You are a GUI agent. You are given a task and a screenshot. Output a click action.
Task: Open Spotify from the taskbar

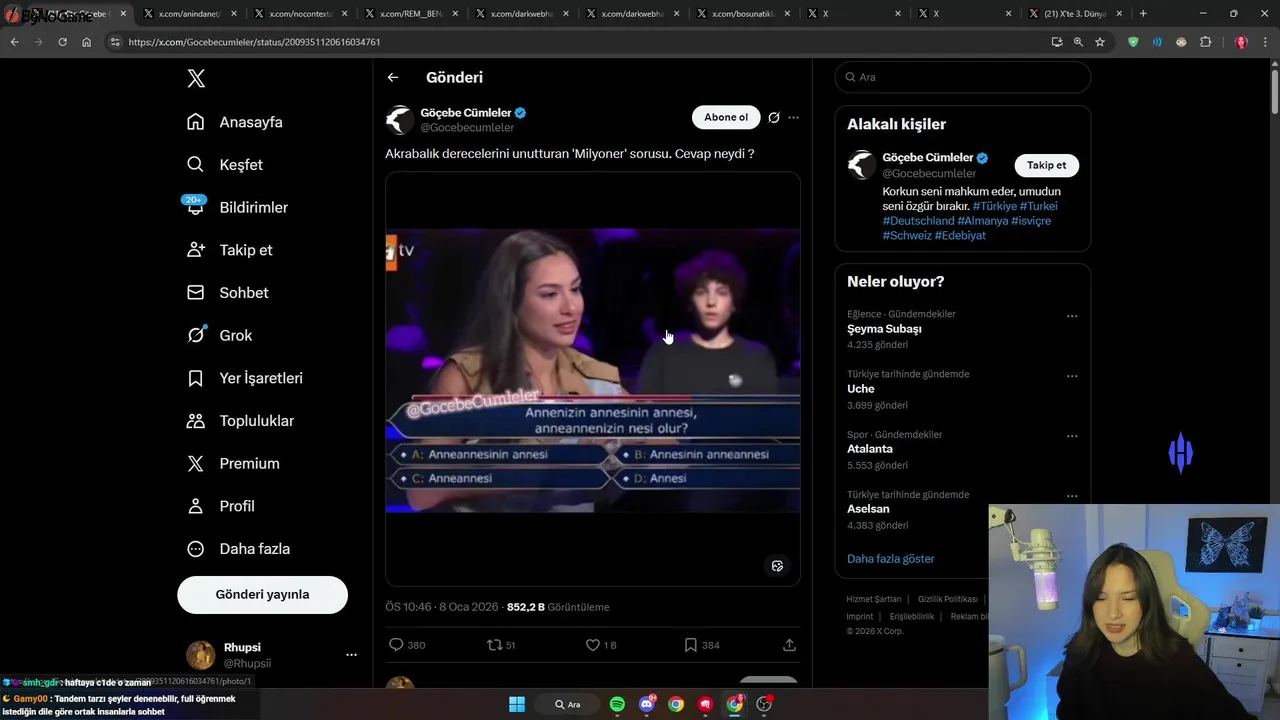click(x=617, y=704)
